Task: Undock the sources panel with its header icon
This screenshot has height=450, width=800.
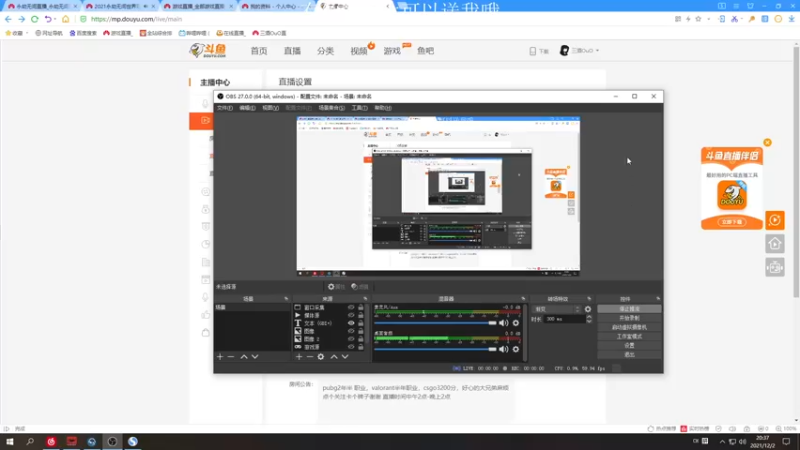Action: (365, 299)
